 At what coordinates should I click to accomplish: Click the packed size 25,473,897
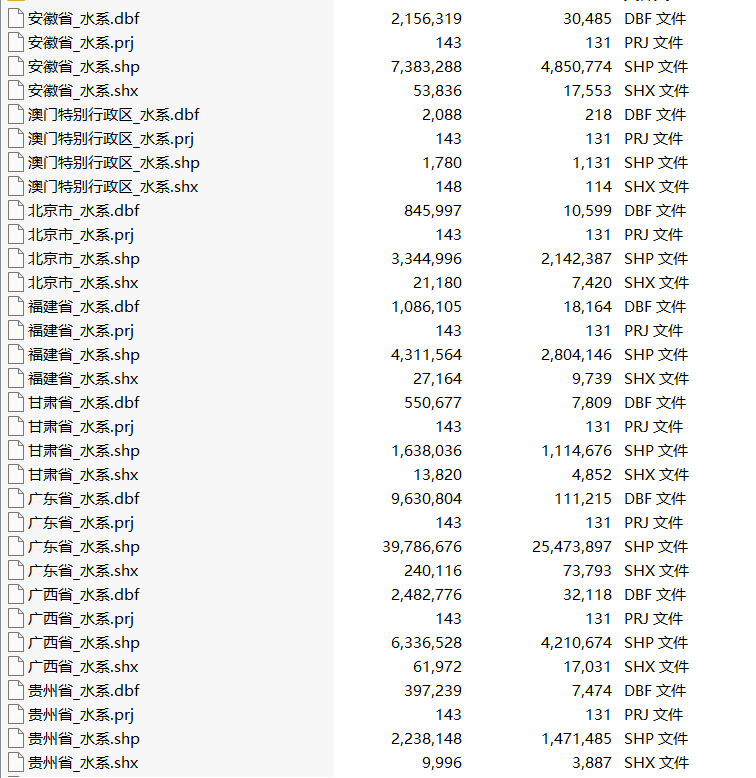tap(571, 546)
